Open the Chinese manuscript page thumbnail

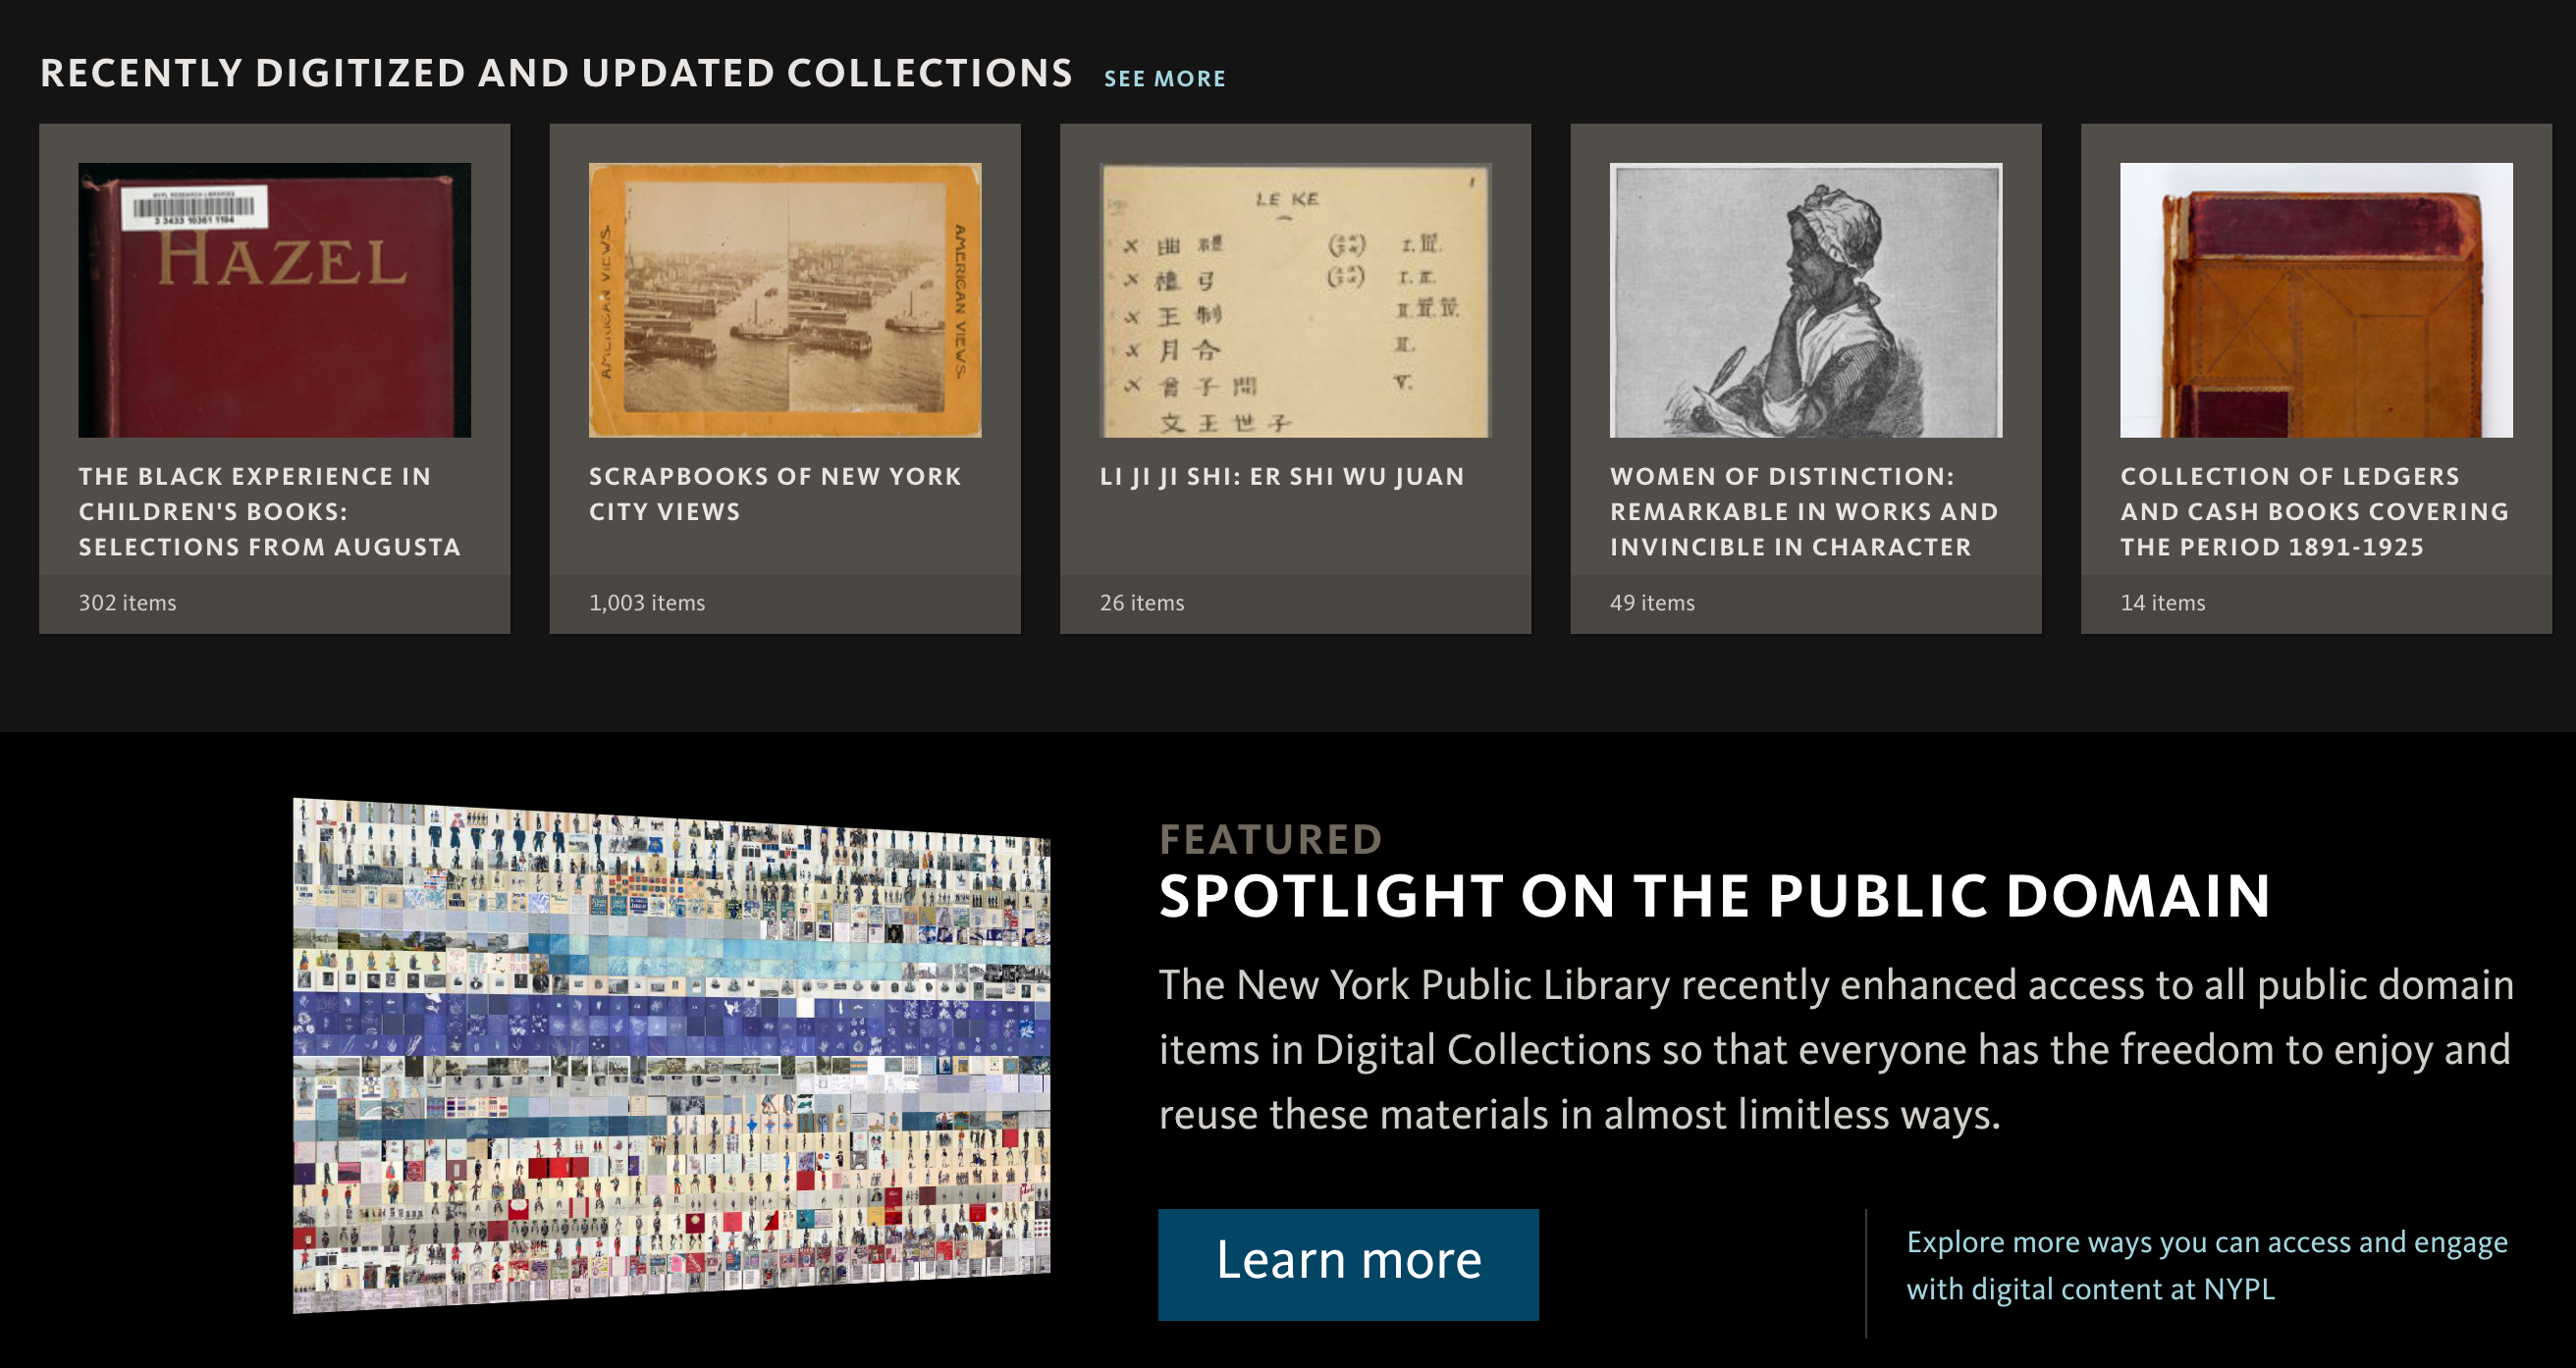click(1295, 299)
